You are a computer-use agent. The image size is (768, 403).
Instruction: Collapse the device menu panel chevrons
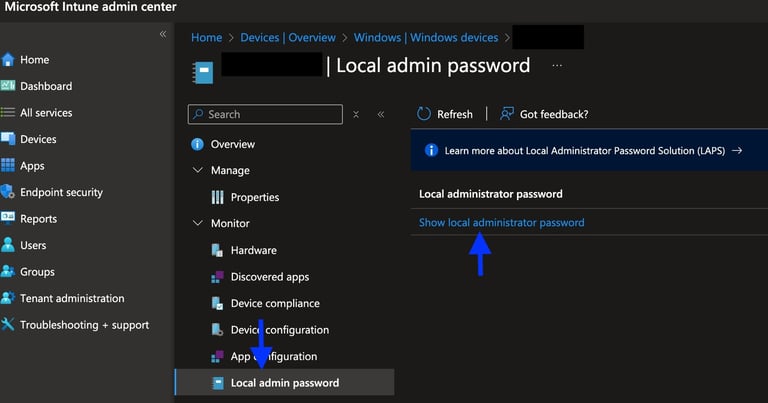[x=381, y=114]
